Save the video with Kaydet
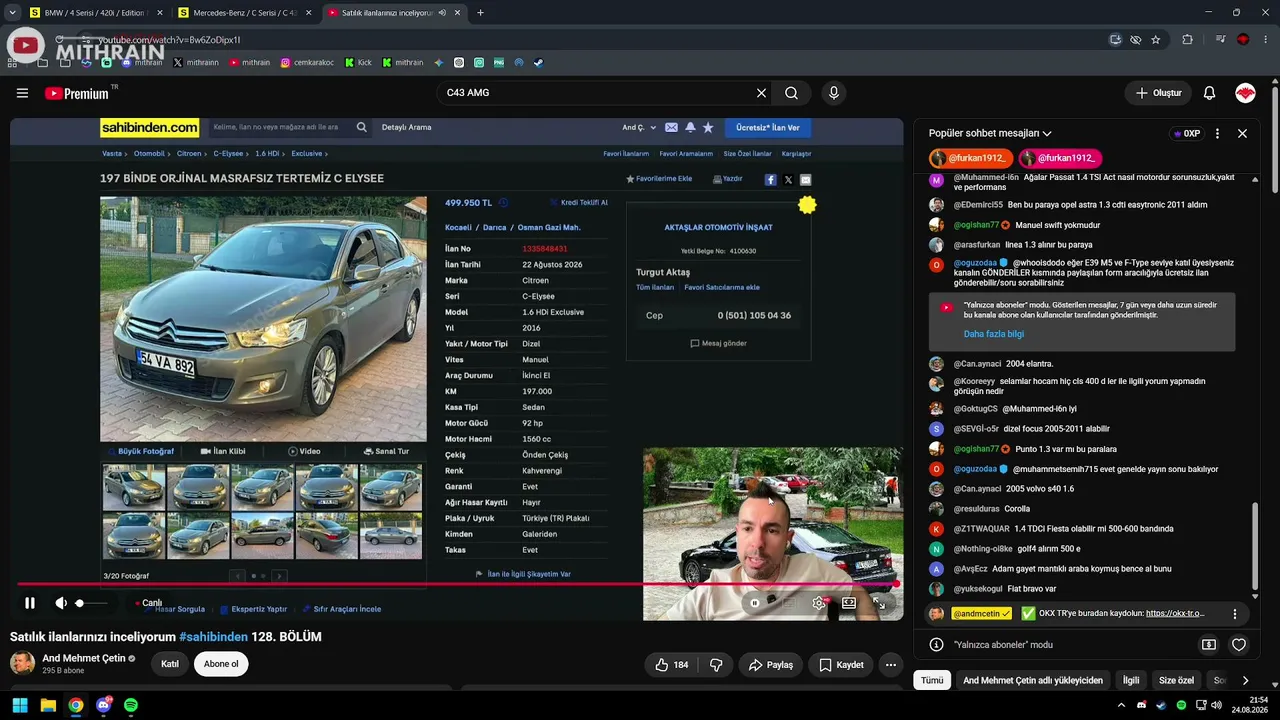1280x720 pixels. [x=841, y=665]
